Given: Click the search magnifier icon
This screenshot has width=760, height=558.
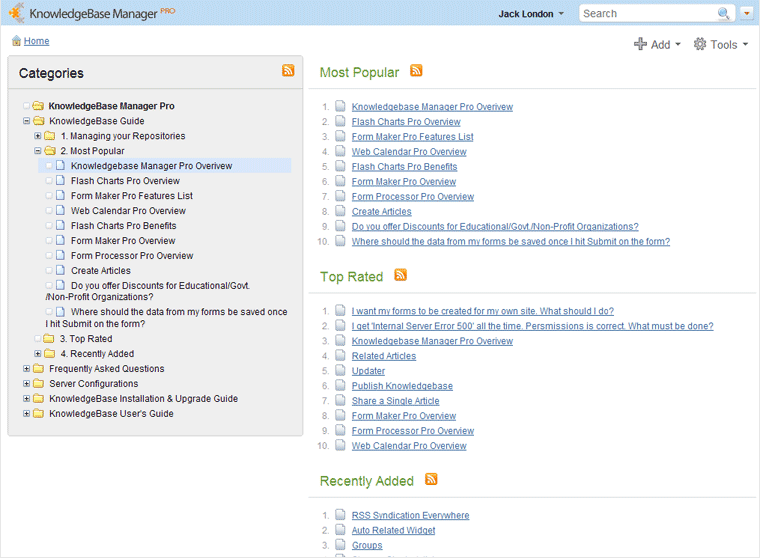Looking at the screenshot, I should pos(723,13).
